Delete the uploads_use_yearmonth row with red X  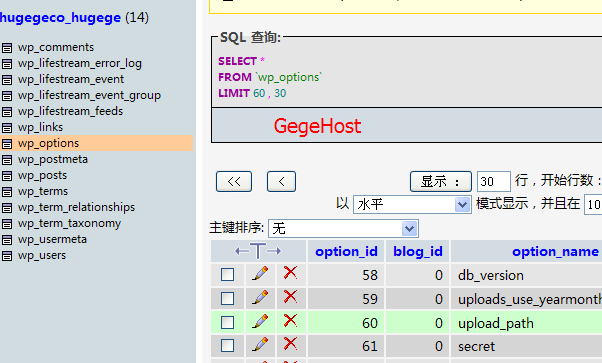(290, 297)
